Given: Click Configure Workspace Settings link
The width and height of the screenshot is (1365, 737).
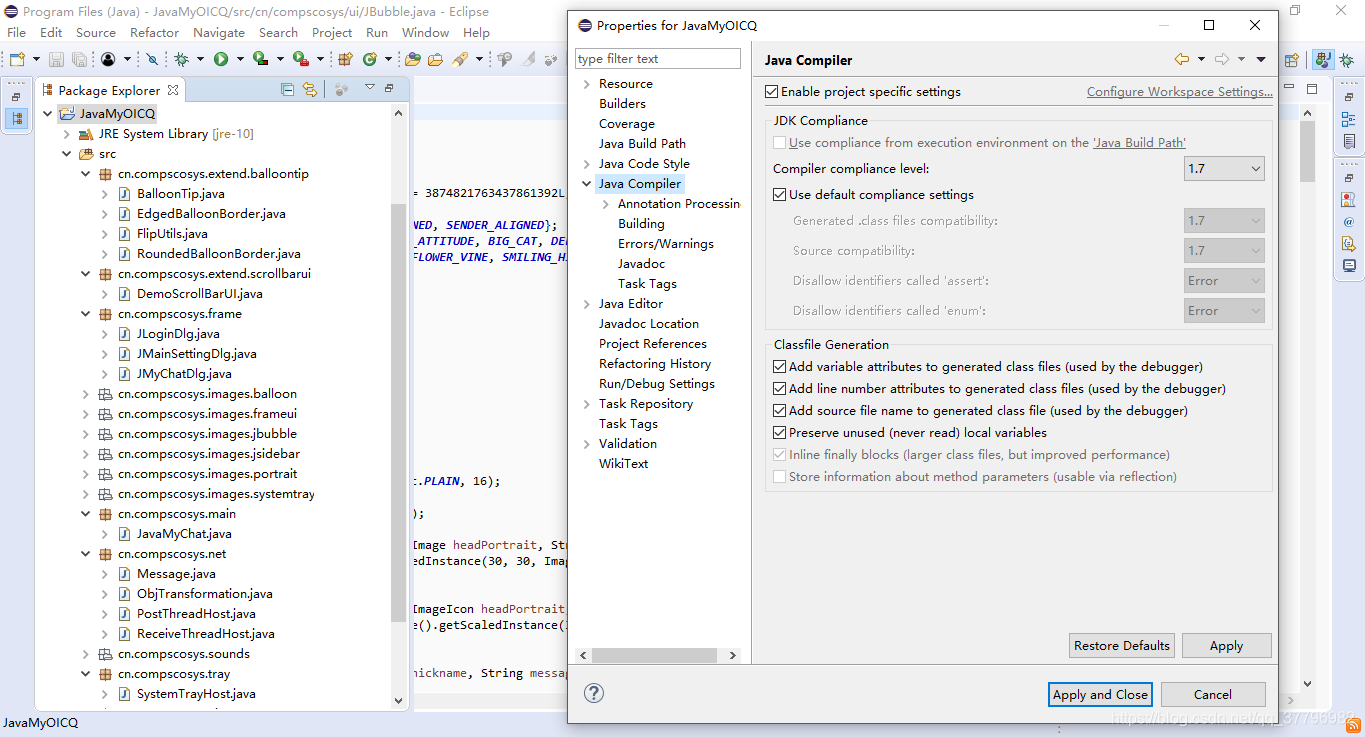Looking at the screenshot, I should tap(1180, 92).
